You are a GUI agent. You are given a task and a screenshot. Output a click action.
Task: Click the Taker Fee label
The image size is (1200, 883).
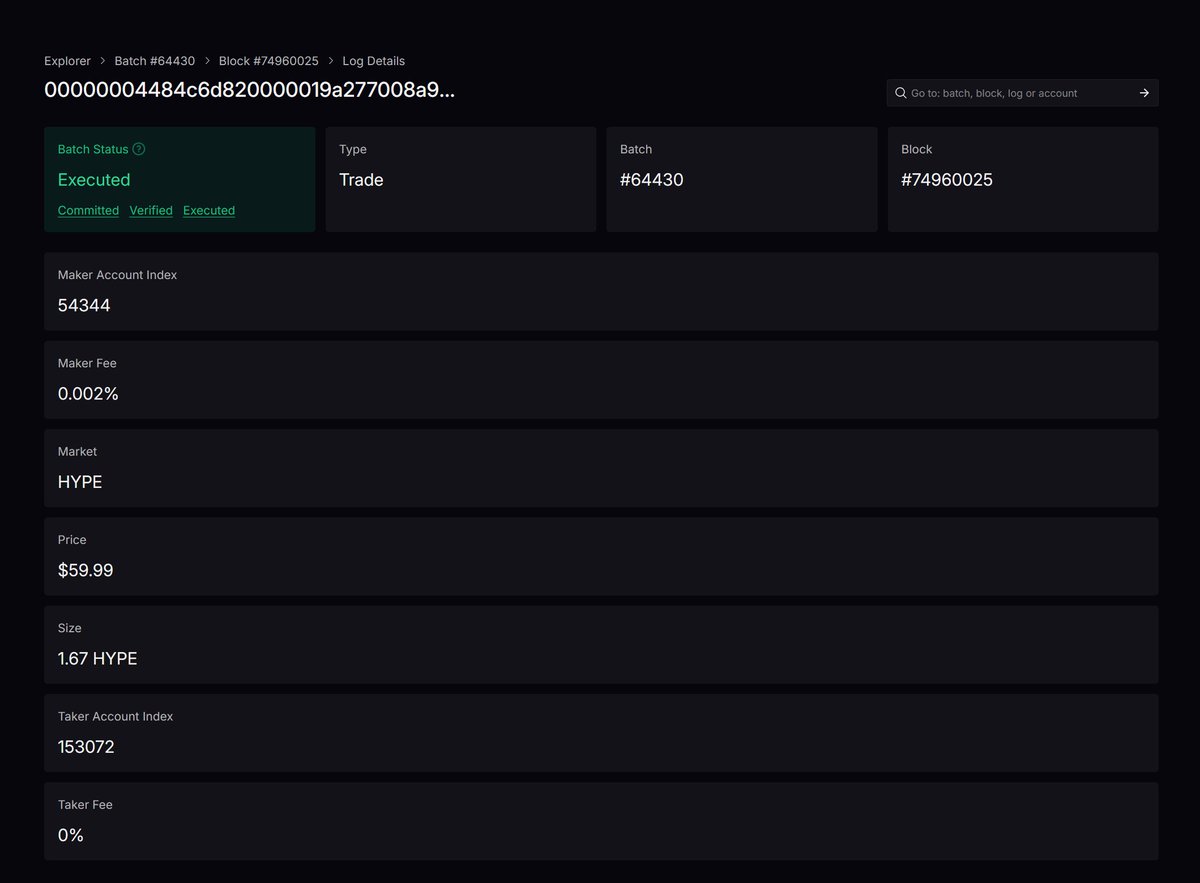click(x=85, y=804)
